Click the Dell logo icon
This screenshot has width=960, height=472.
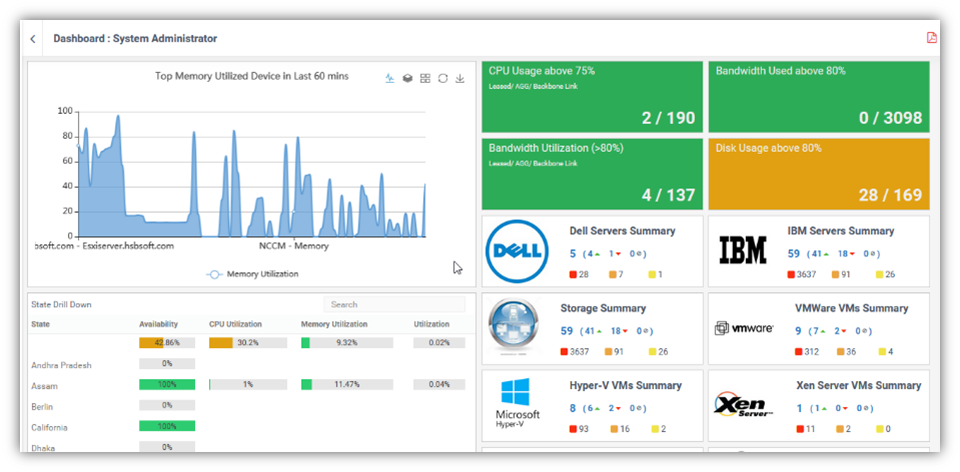pyautogui.click(x=517, y=251)
